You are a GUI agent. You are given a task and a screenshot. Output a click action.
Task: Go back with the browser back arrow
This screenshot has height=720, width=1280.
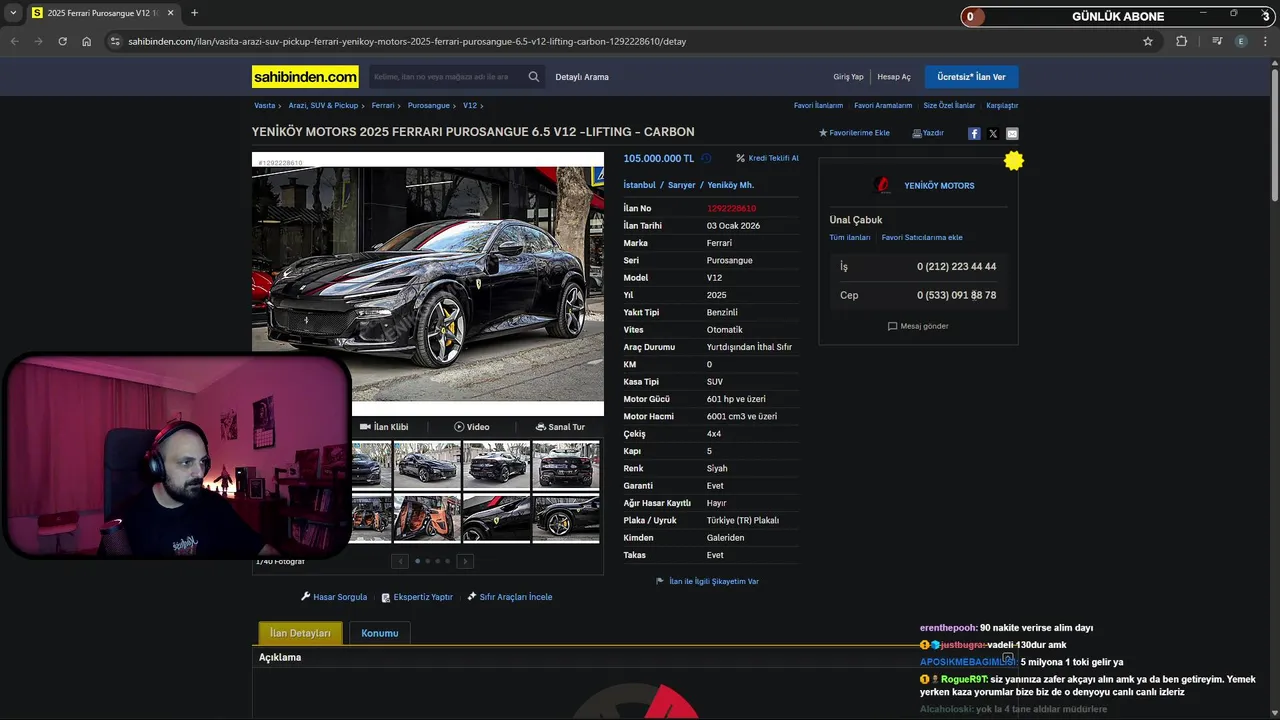coord(14,41)
